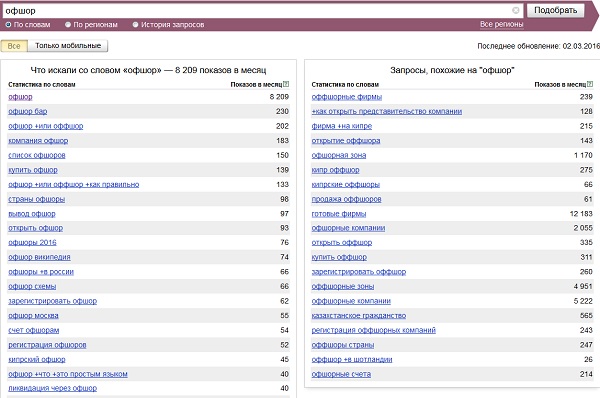Screen dimensions: 600x398
Task: Open the 'вывод офшор' link
Action: tap(32, 214)
